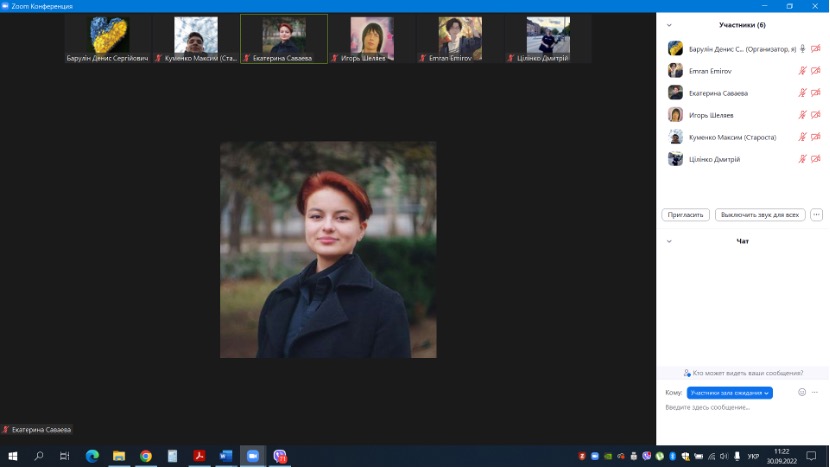Select Цілінко Дмитрій video thumbnail
The width and height of the screenshot is (830, 468).
point(548,39)
